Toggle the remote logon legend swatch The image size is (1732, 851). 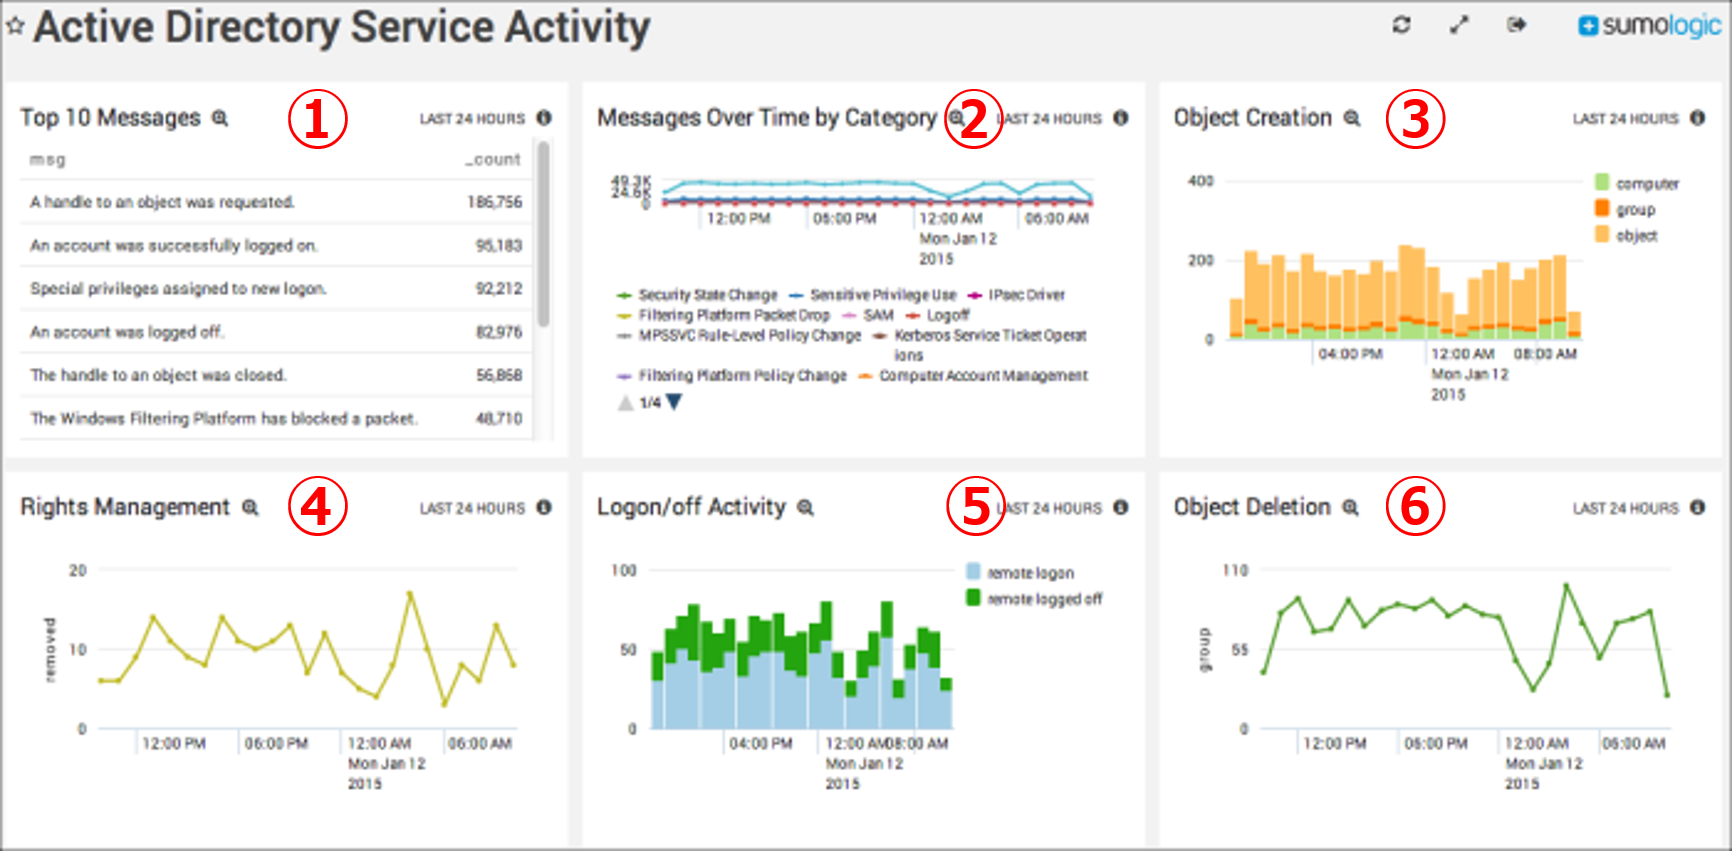coord(973,572)
